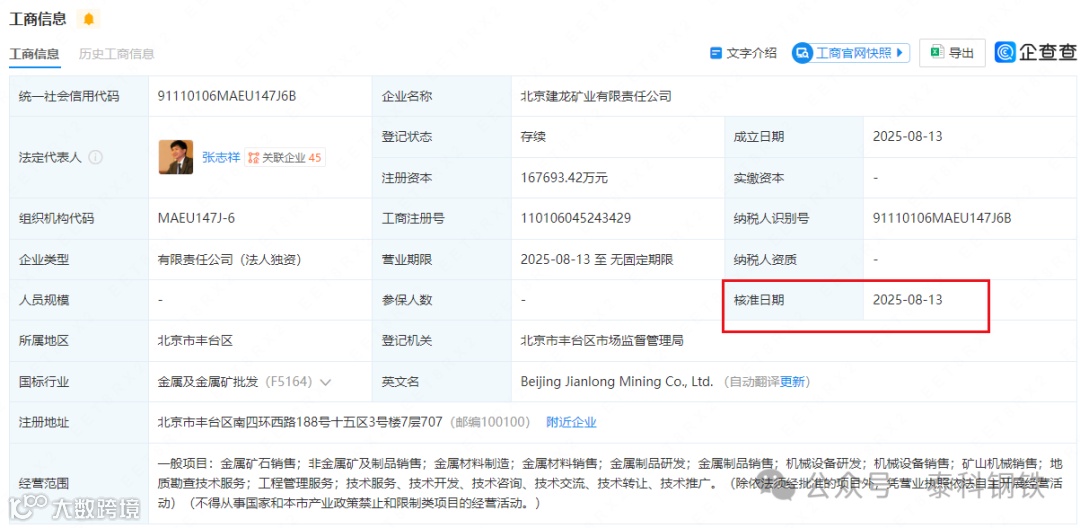Image resolution: width=1080 pixels, height=528 pixels.
Task: Click camera icon in 工商官网快照 button
Action: [802, 53]
